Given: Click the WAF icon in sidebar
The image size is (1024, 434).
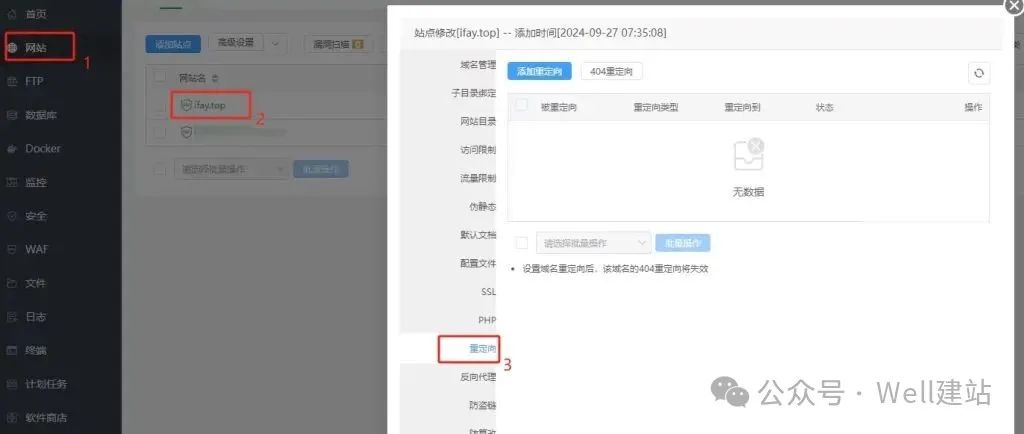Looking at the screenshot, I should 12,249.
